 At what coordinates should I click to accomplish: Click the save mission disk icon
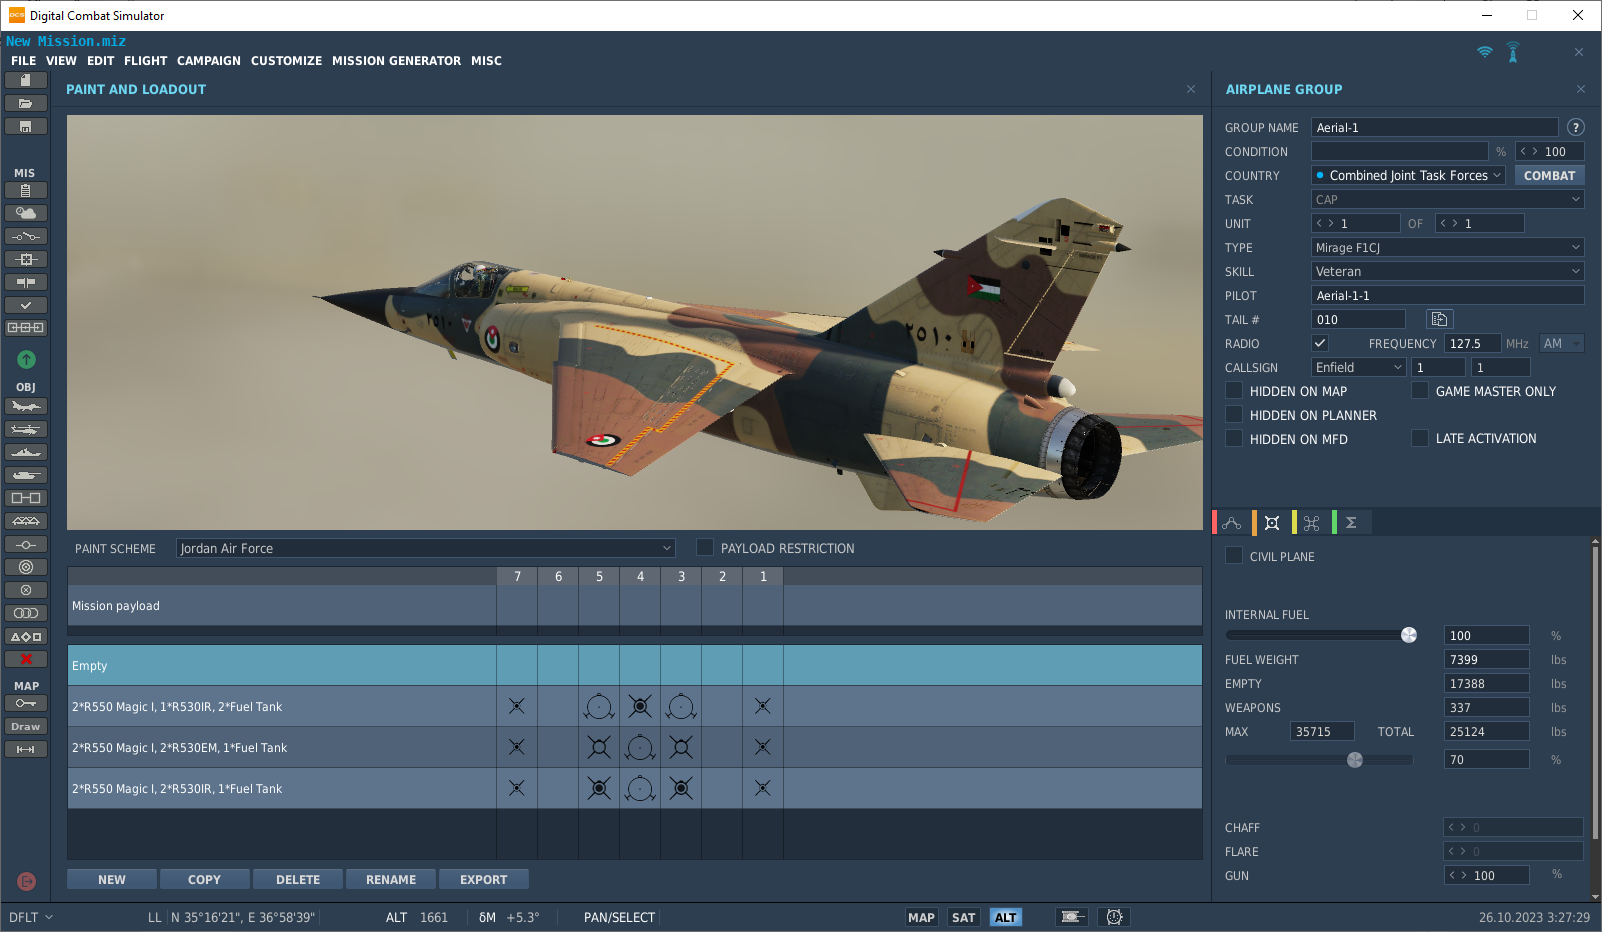click(26, 126)
